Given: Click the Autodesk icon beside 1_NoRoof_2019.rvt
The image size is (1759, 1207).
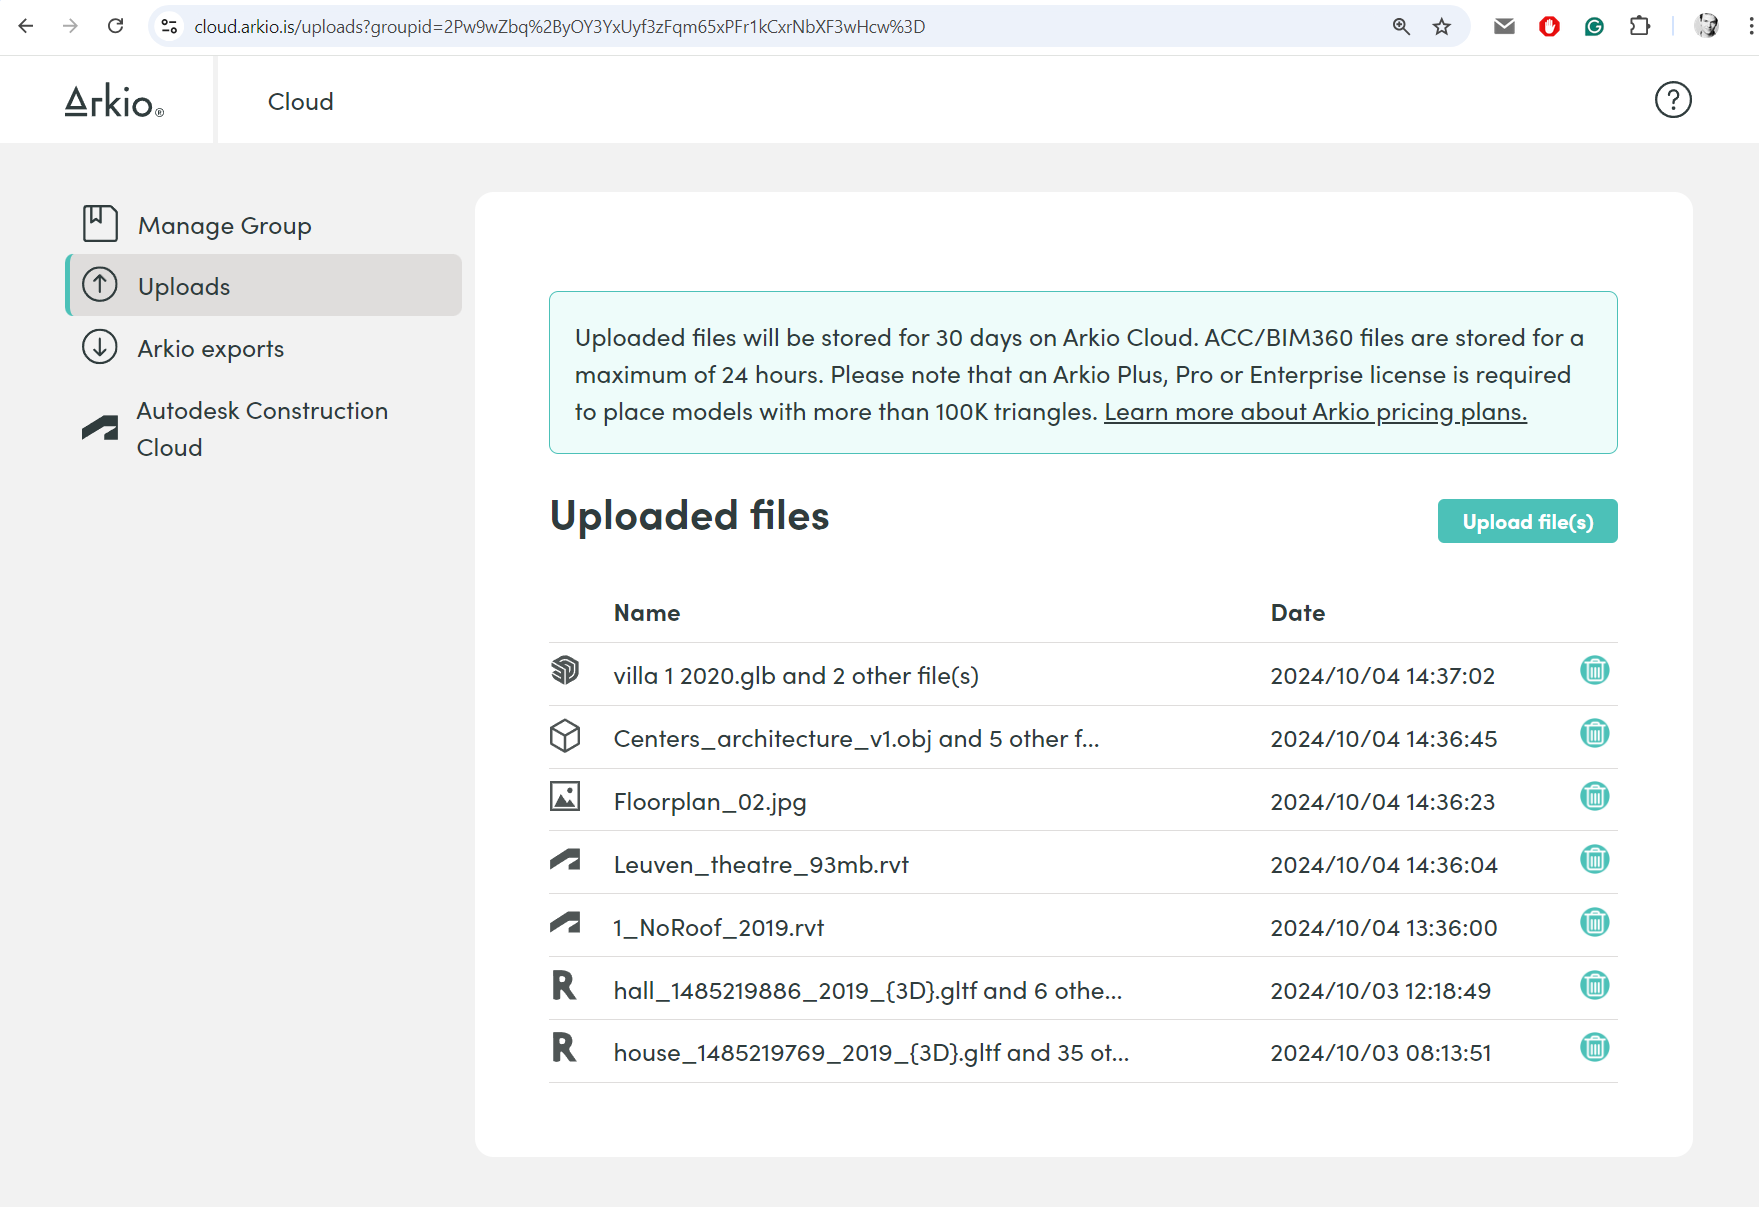Looking at the screenshot, I should click(x=565, y=922).
